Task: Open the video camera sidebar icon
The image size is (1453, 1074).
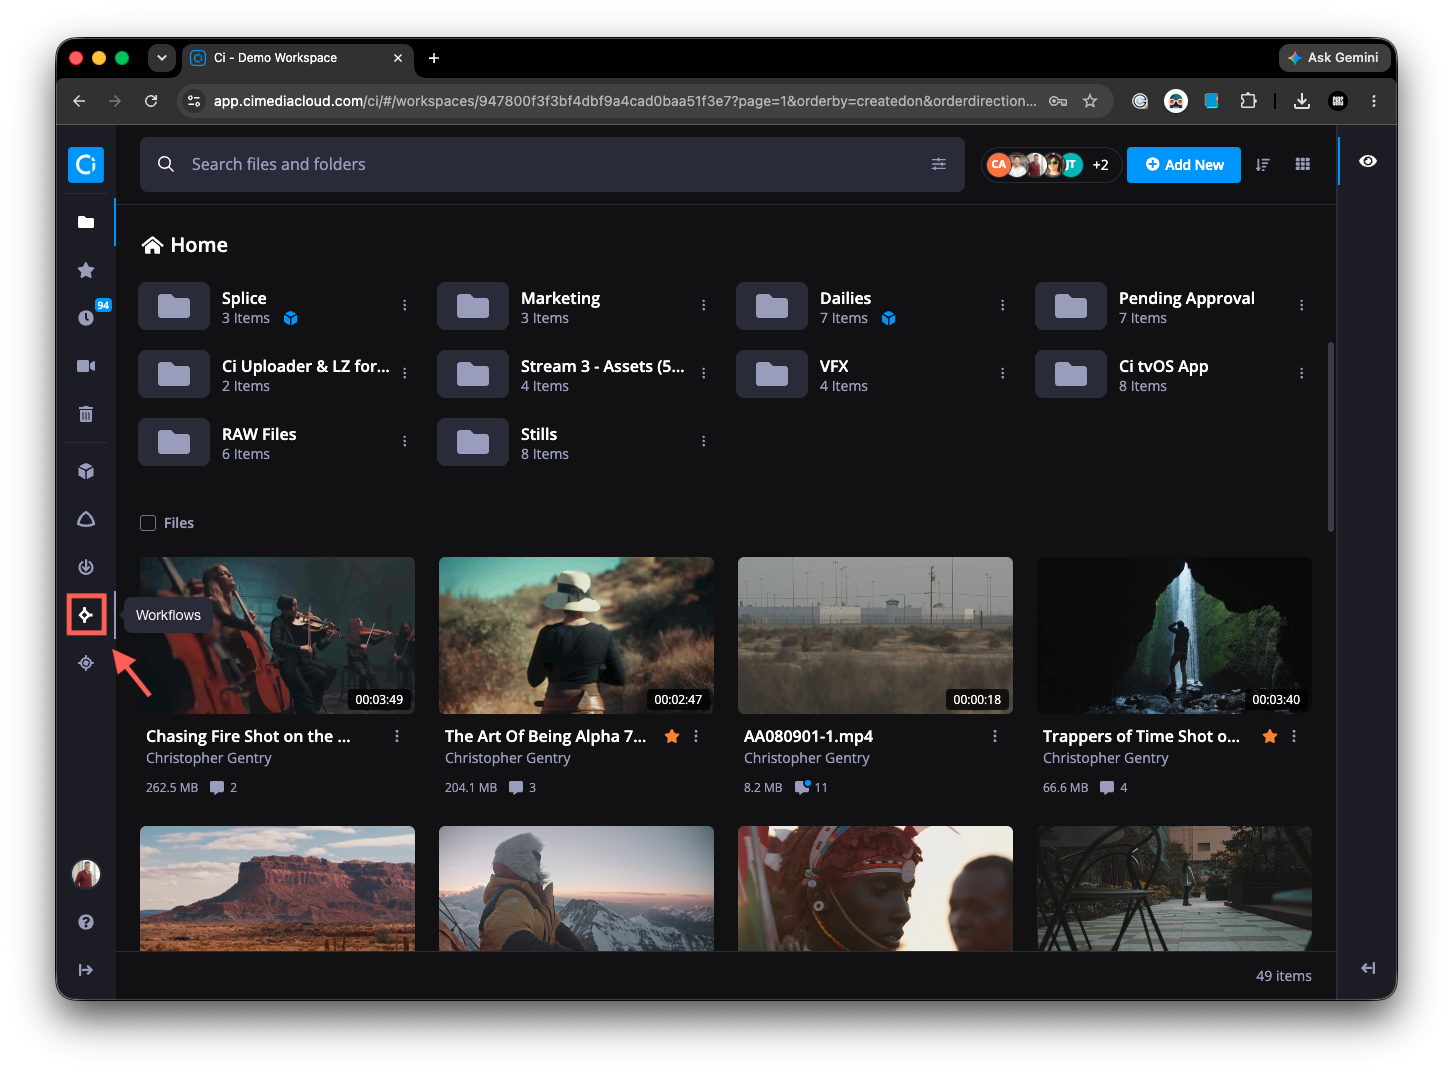Action: tap(86, 366)
